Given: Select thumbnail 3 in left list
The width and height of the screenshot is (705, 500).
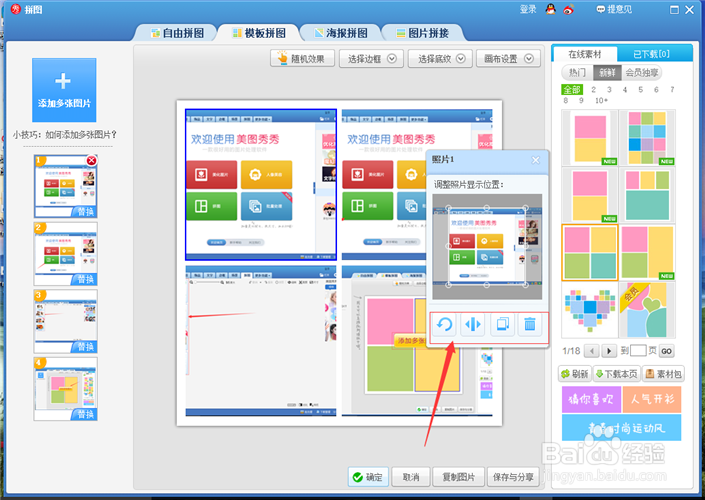Looking at the screenshot, I should click(66, 321).
